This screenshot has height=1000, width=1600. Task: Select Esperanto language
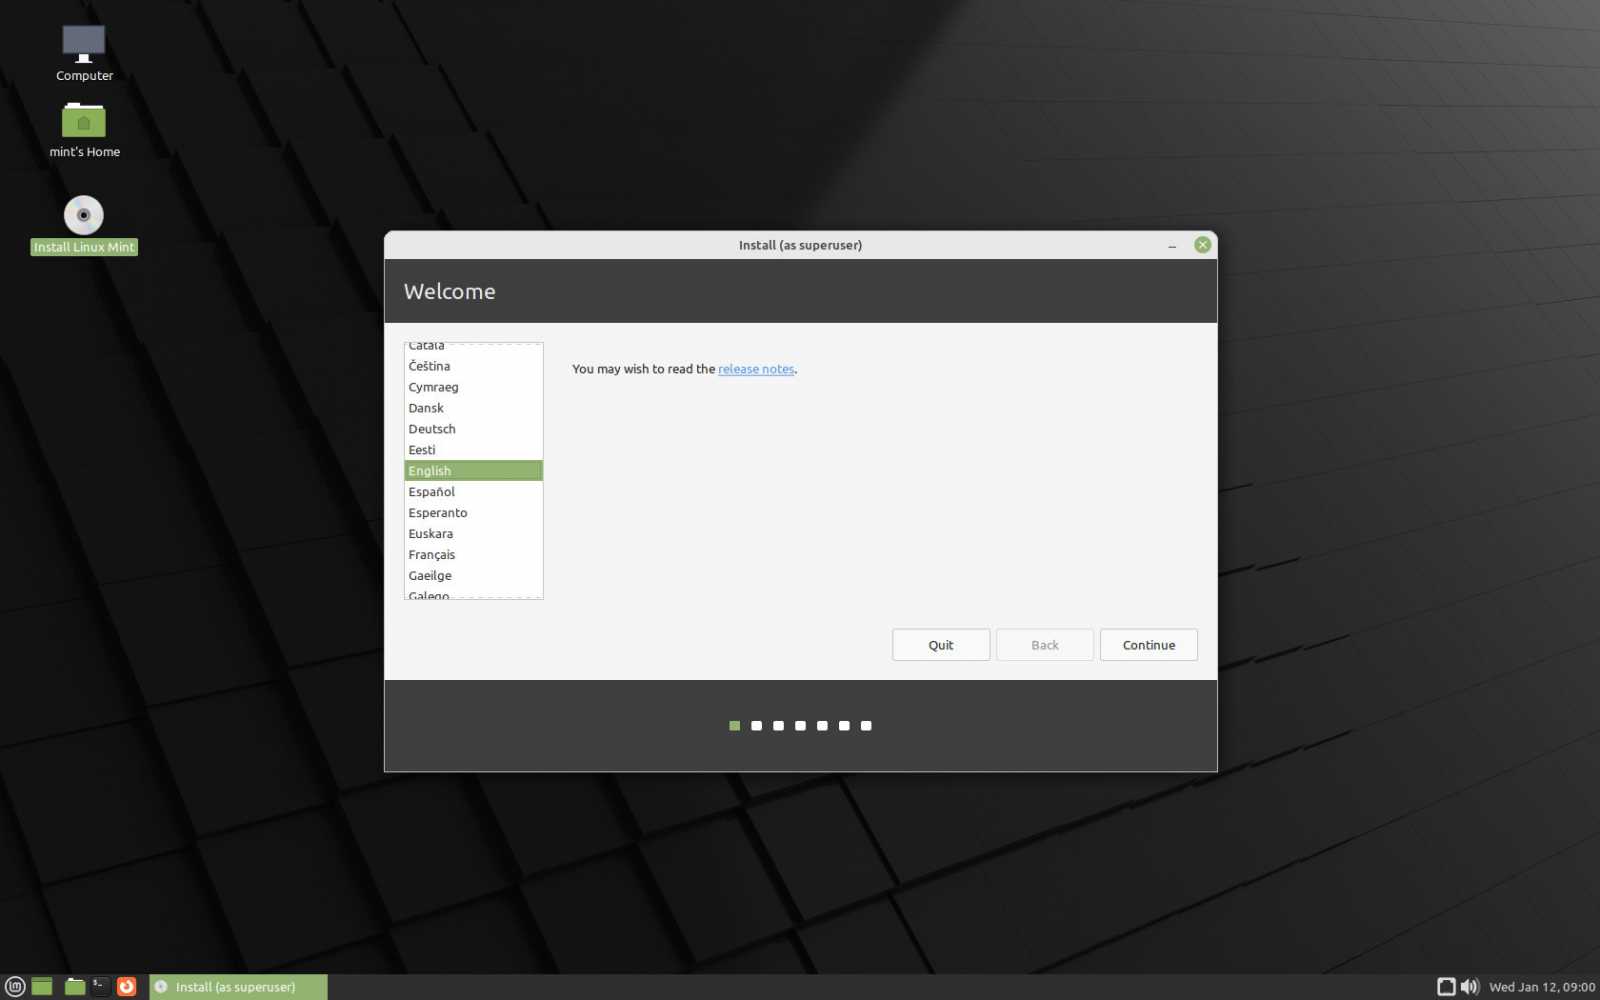point(474,513)
